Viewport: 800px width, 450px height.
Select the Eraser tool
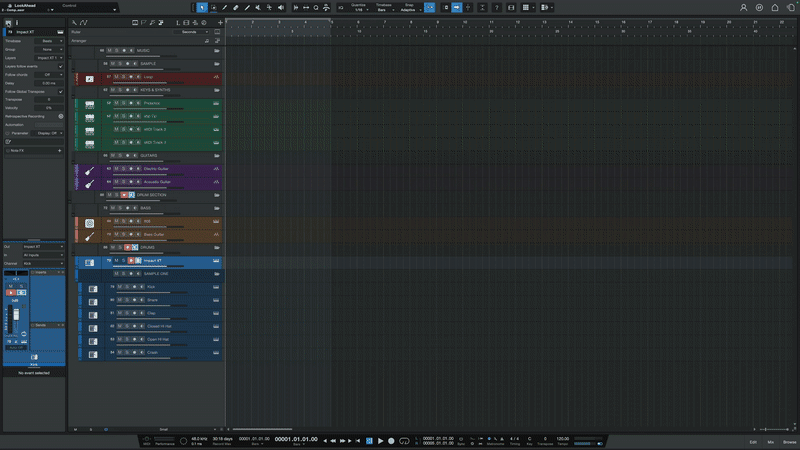(236, 8)
